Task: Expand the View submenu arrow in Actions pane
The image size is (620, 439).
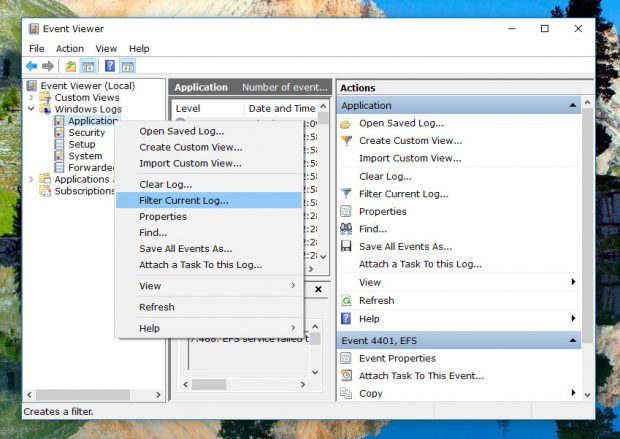Action: coord(573,282)
